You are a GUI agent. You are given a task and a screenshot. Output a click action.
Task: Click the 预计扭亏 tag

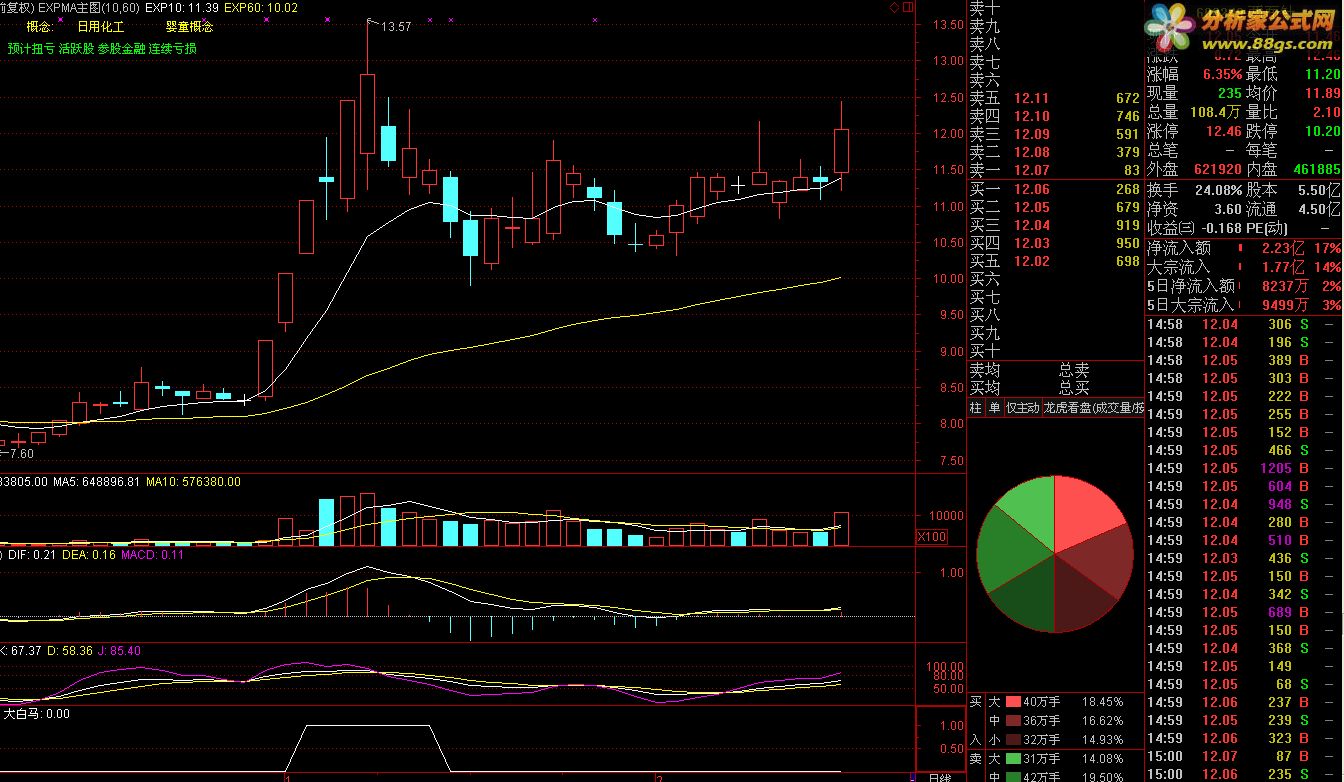[x=30, y=48]
